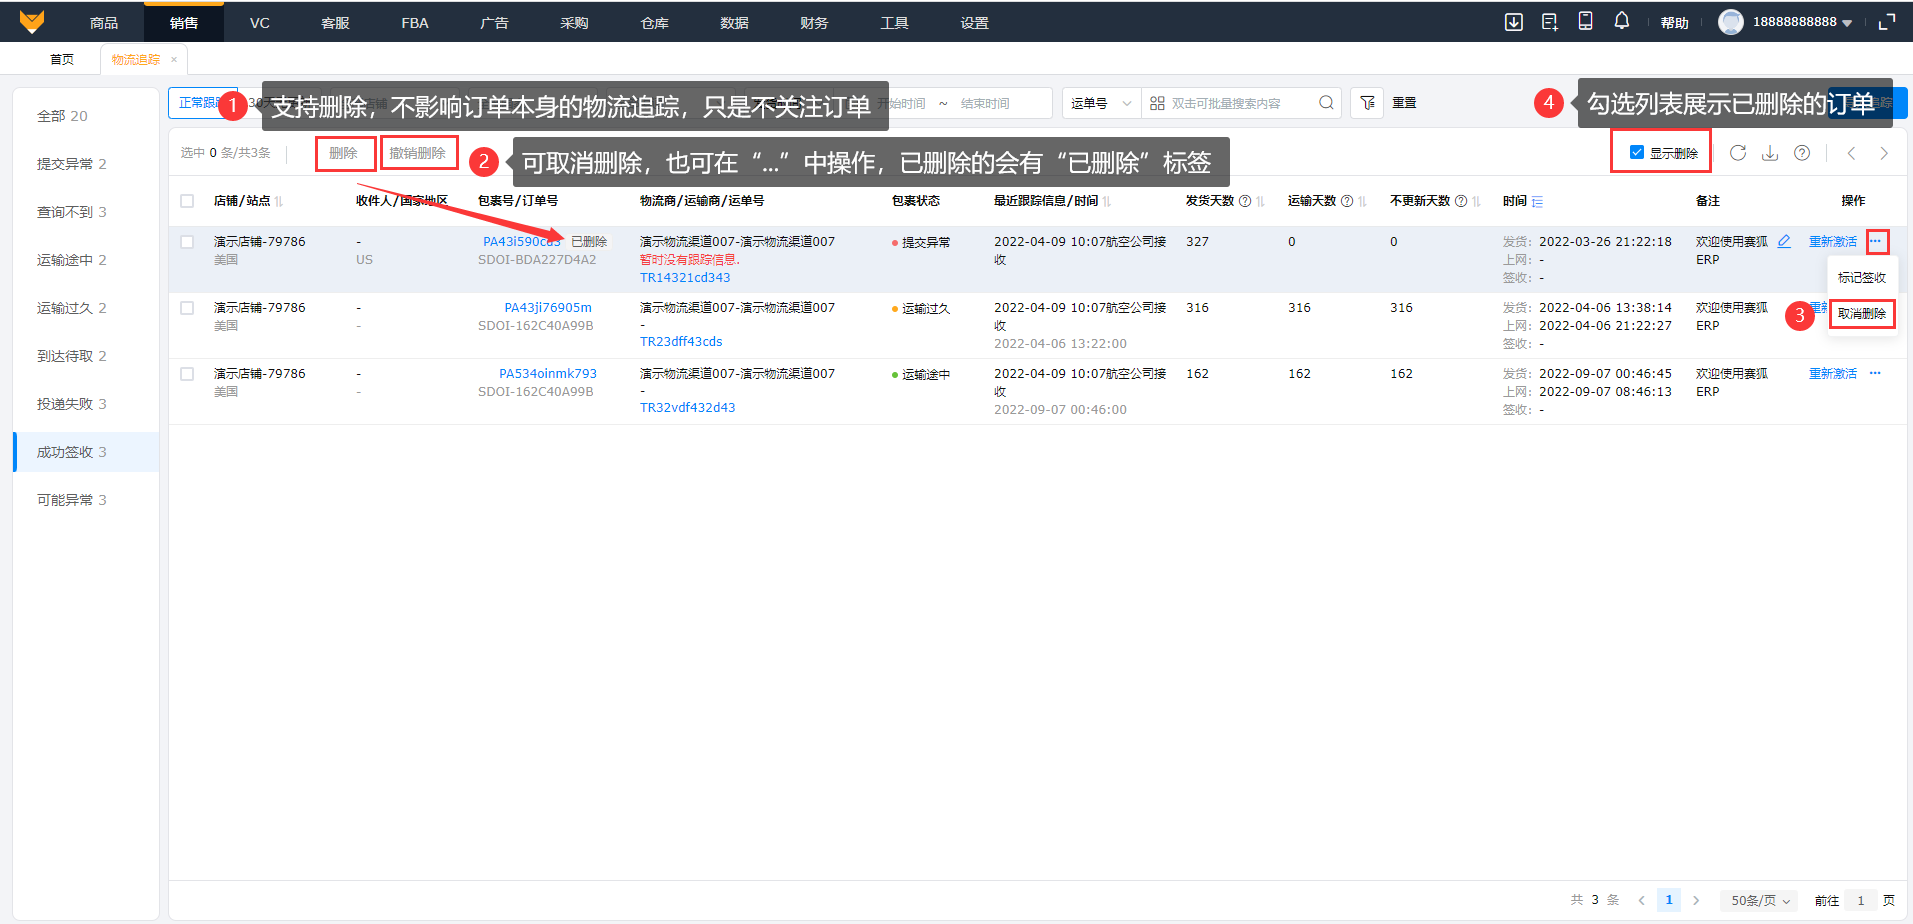Open the 运单号 search type dropdown

point(1100,103)
